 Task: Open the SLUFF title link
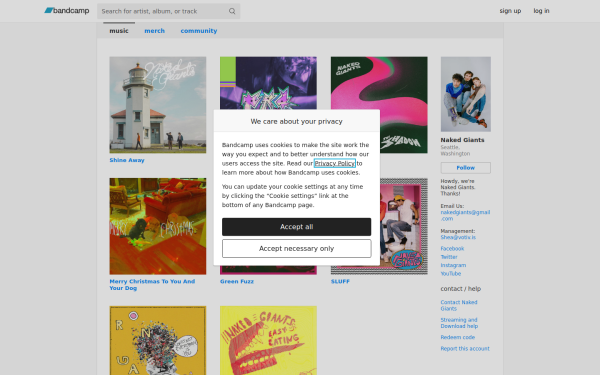click(340, 281)
